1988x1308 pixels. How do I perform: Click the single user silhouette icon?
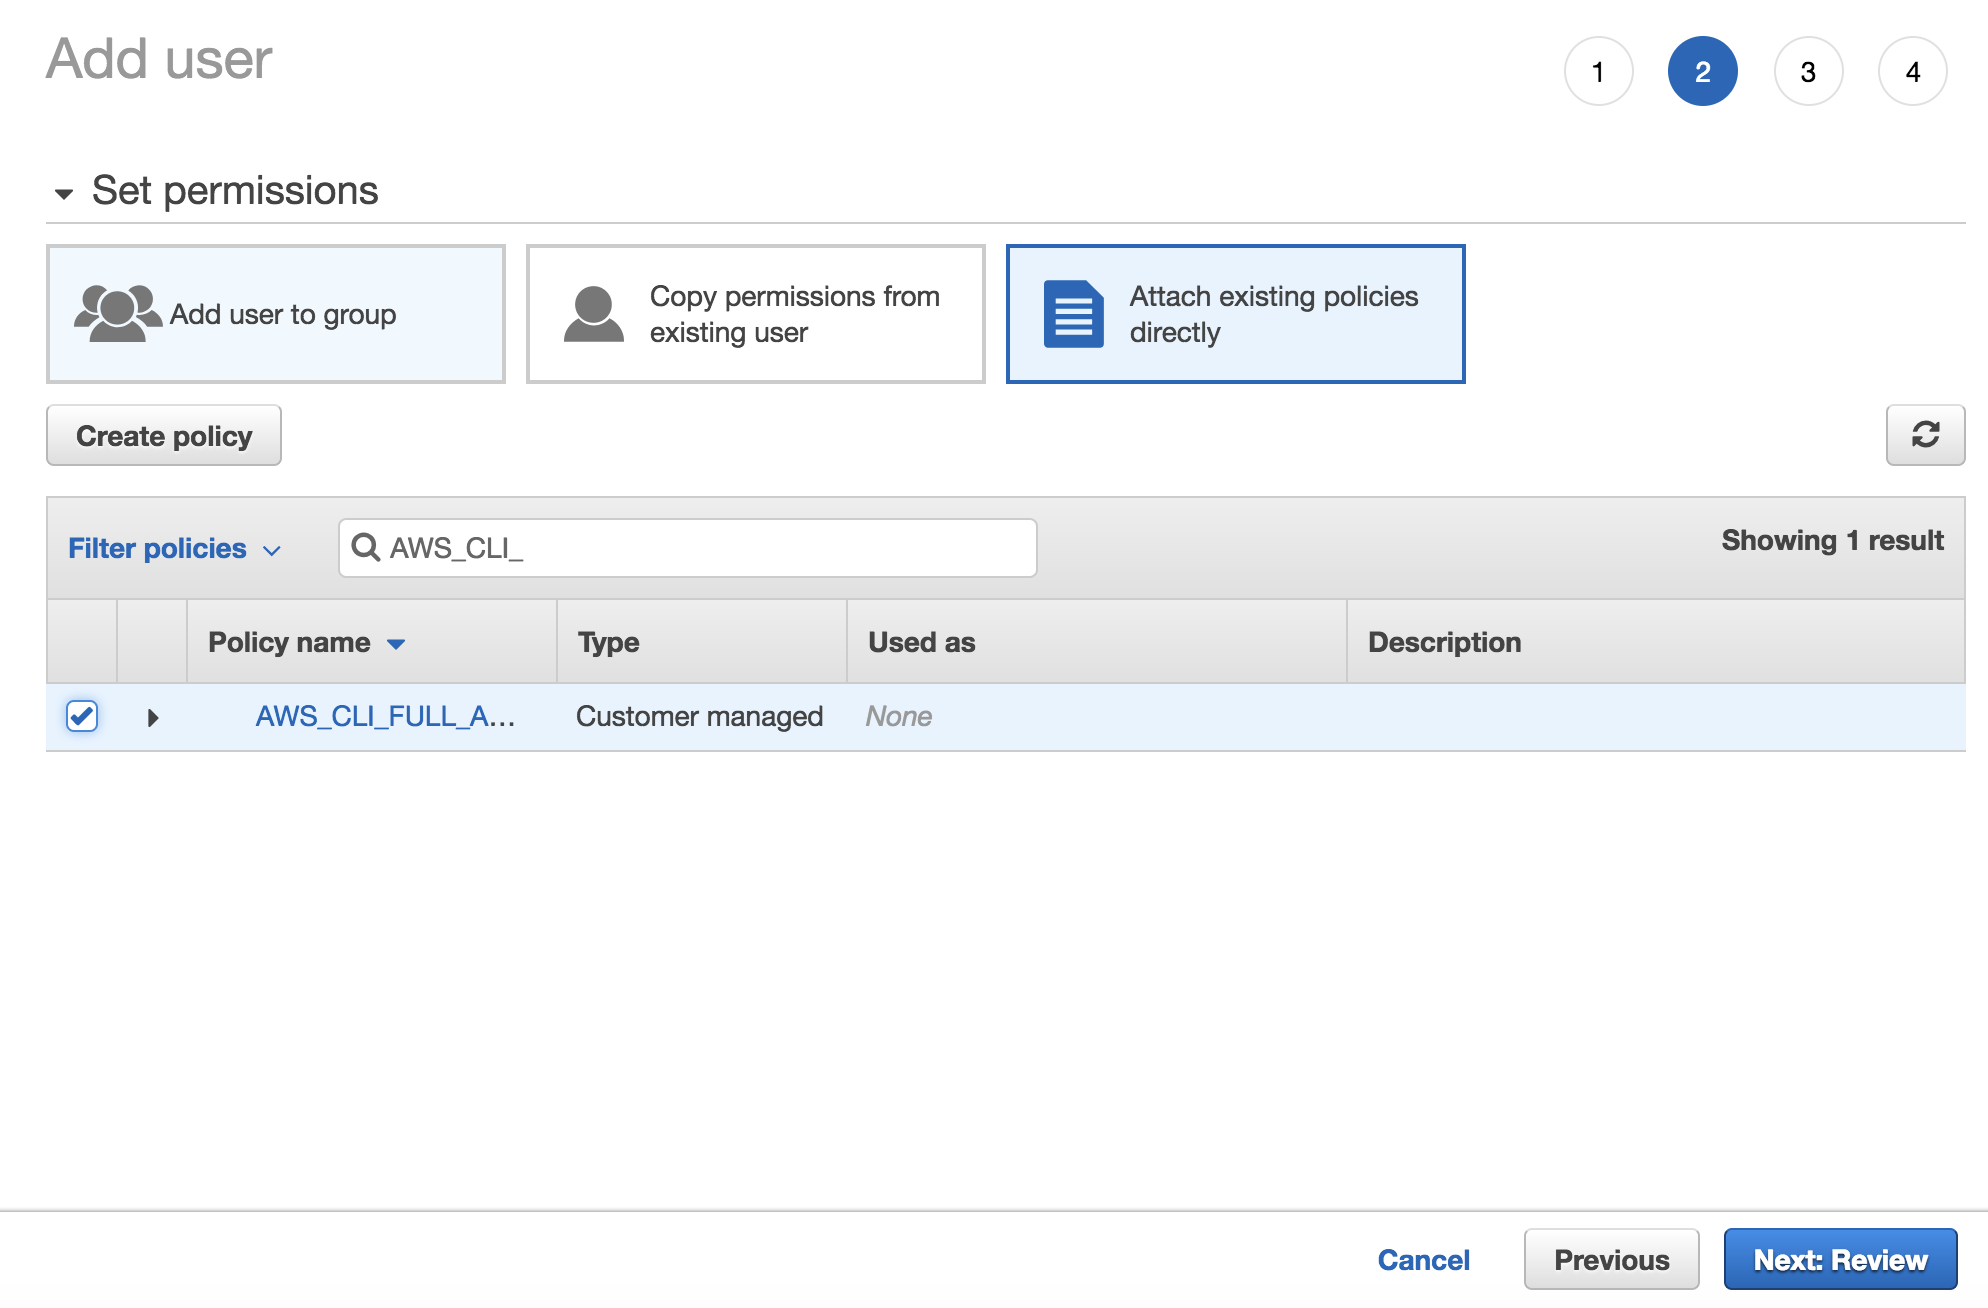tap(593, 314)
